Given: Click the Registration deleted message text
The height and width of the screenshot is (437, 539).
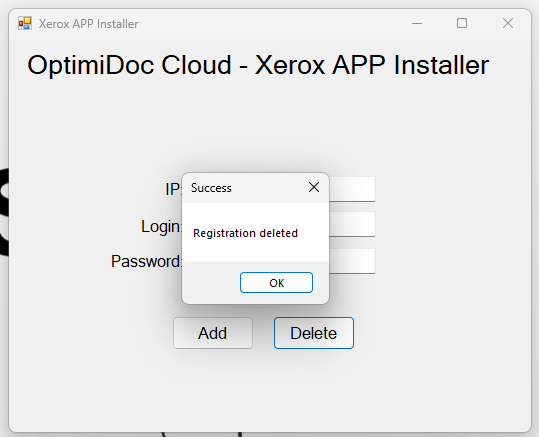Looking at the screenshot, I should coord(245,233).
